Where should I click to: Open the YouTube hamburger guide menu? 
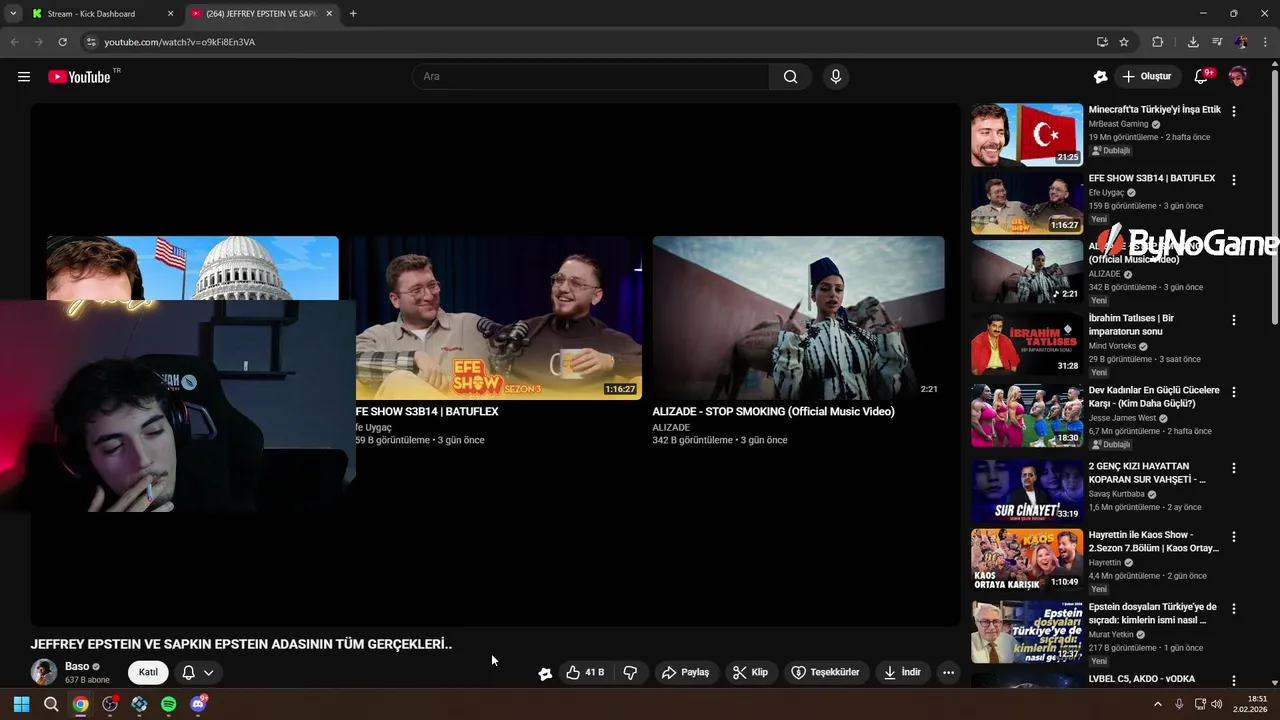coord(24,77)
